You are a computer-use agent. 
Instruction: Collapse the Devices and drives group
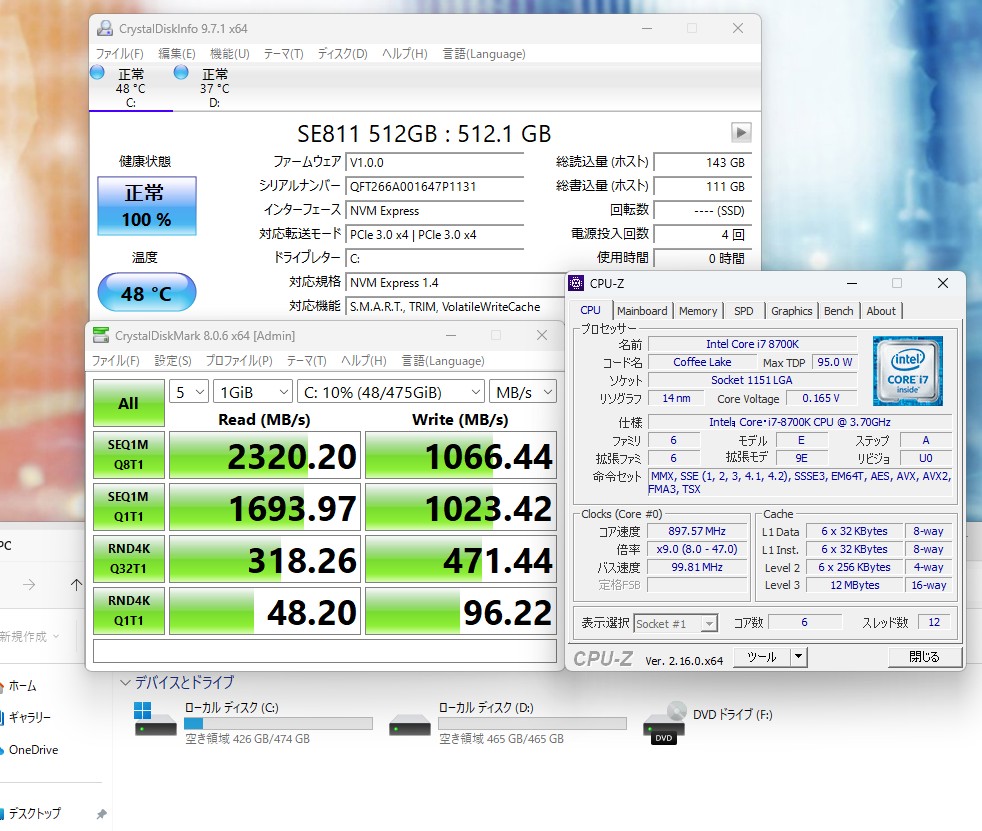125,682
